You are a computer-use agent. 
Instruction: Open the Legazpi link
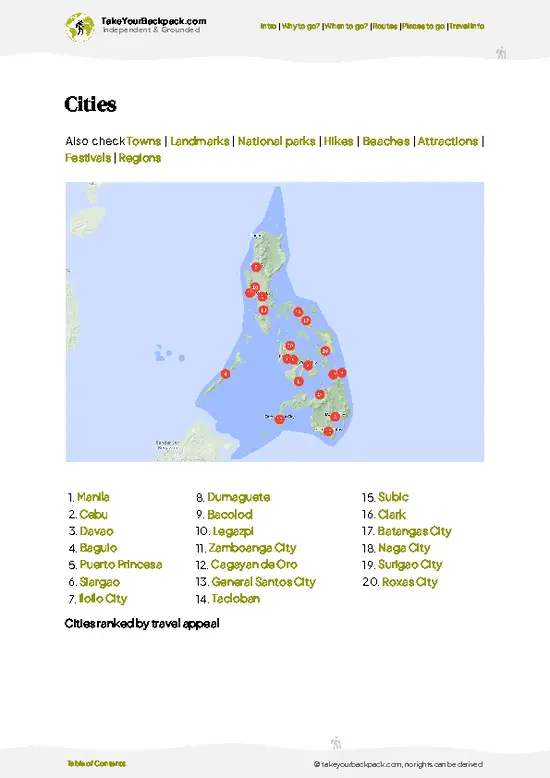[x=233, y=531]
